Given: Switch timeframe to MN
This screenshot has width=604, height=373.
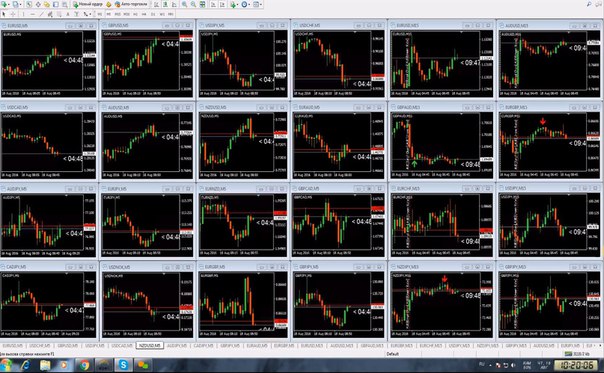Looking at the screenshot, I should coord(170,14).
